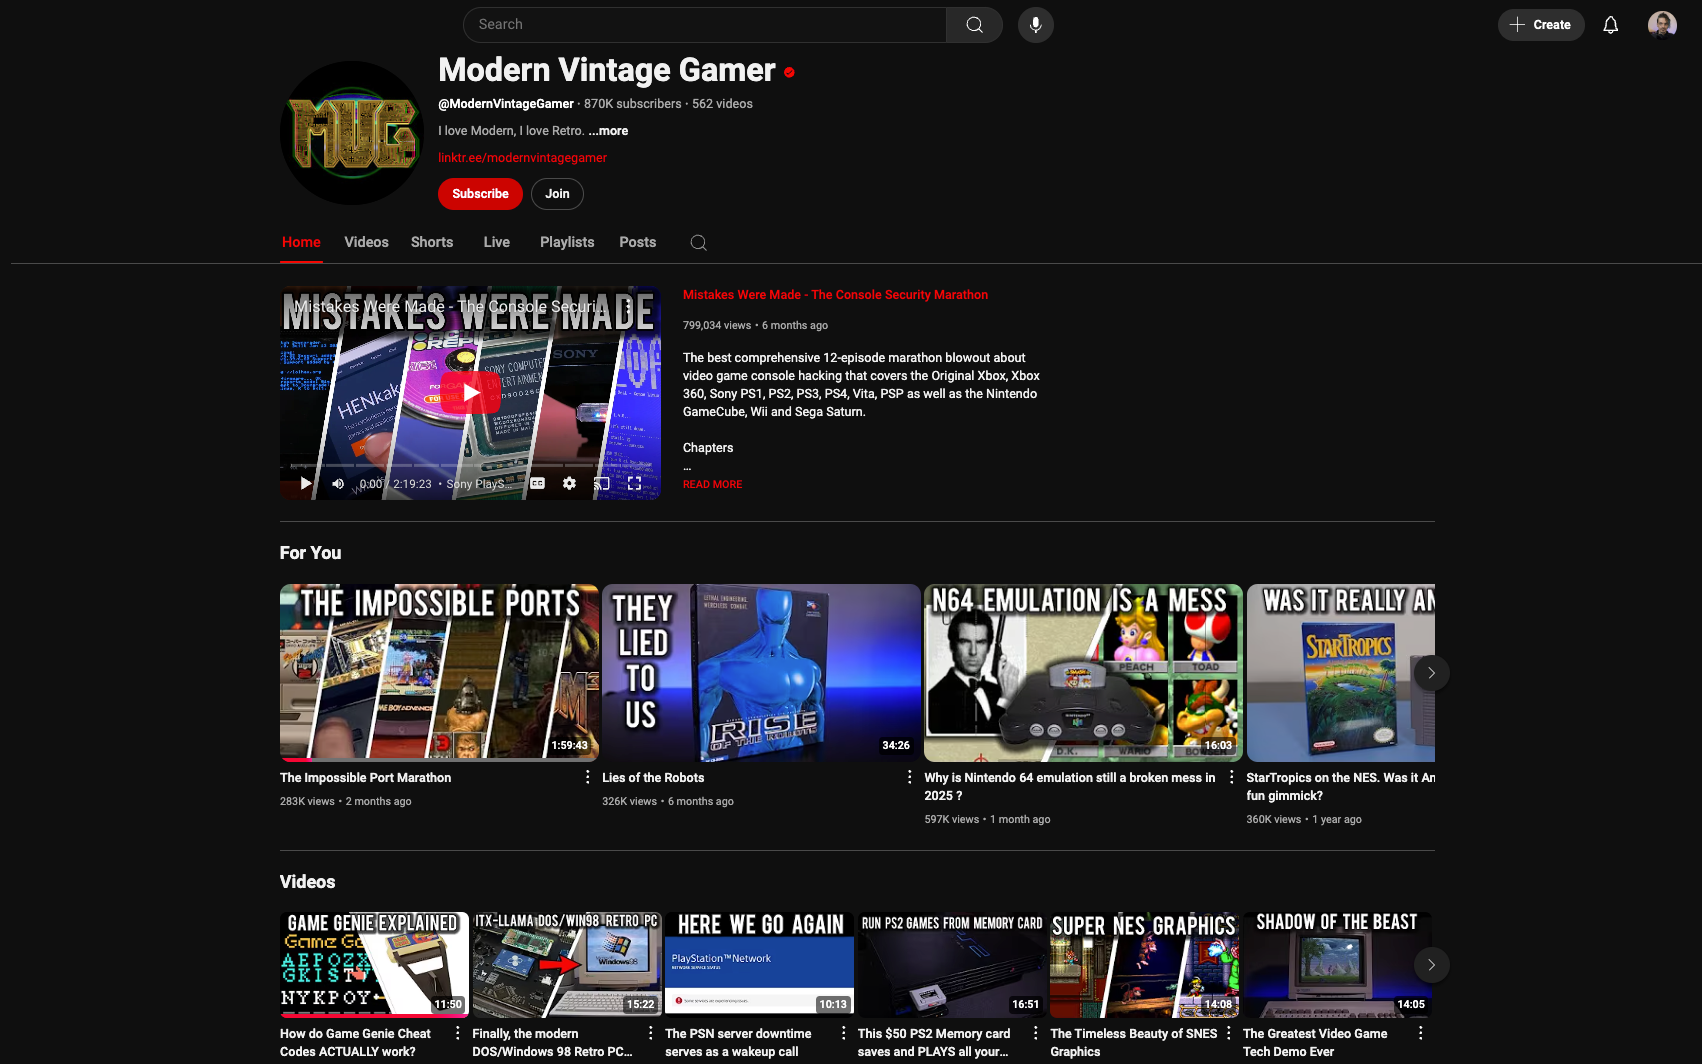Screen dimensions: 1702x1064
Task: Open options menu for Lies of the Robots
Action: pos(909,778)
